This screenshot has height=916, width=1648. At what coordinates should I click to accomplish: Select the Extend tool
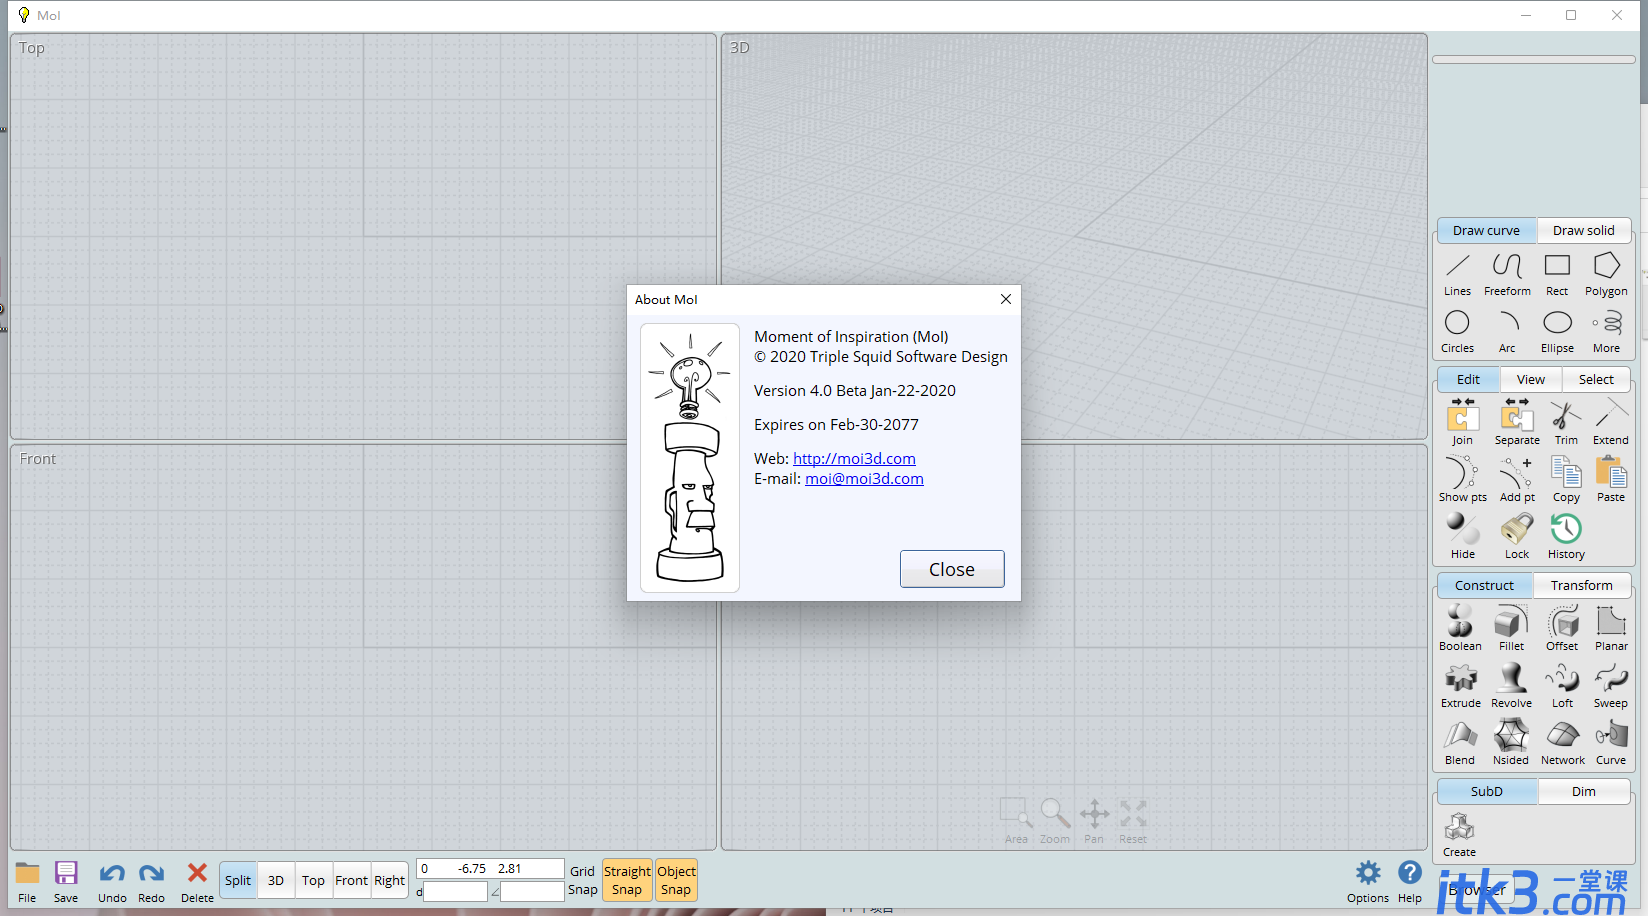1611,422
